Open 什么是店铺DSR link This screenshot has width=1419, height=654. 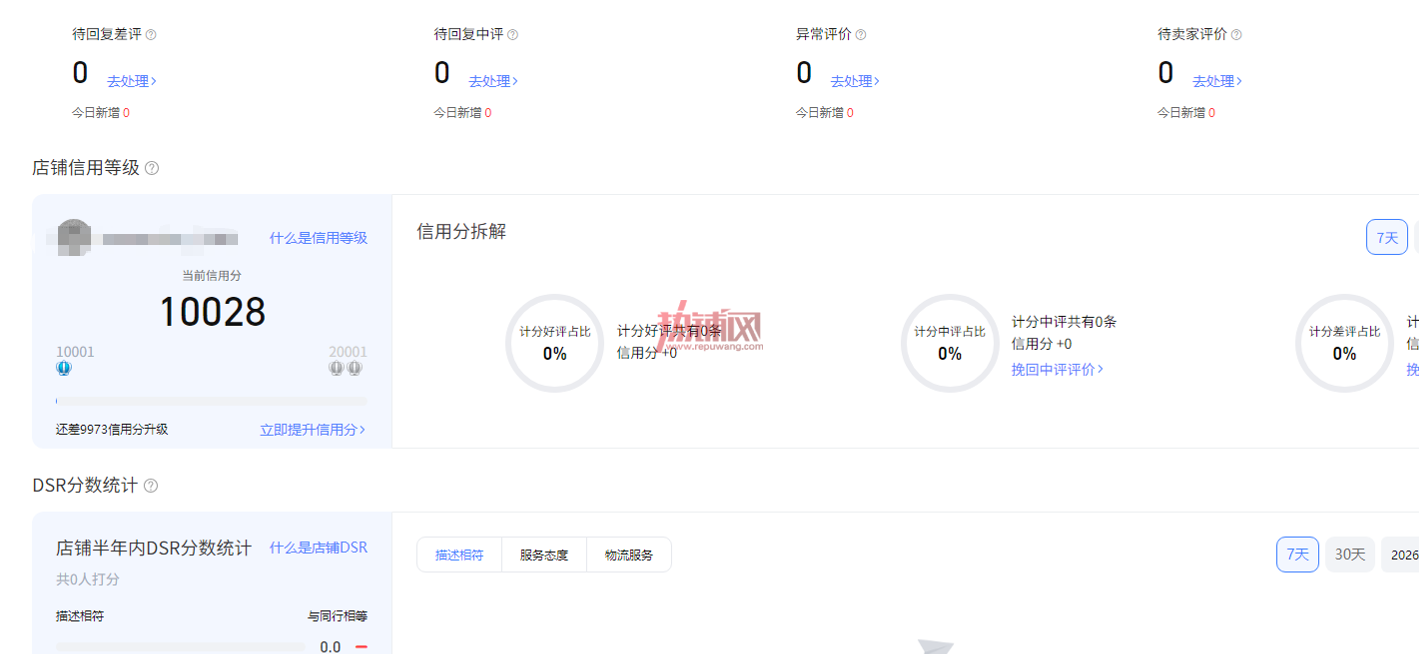coord(318,547)
